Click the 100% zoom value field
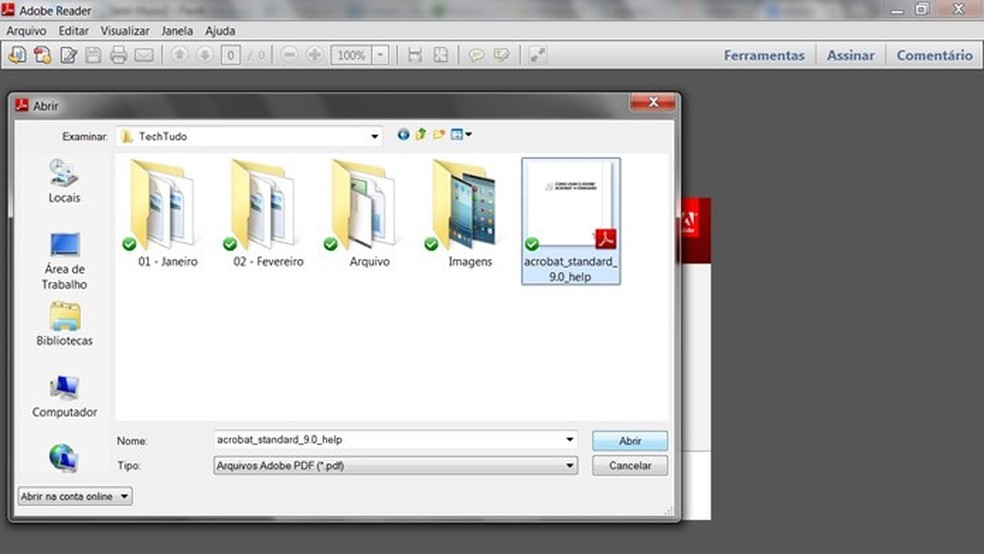Image resolution: width=984 pixels, height=554 pixels. coord(351,55)
